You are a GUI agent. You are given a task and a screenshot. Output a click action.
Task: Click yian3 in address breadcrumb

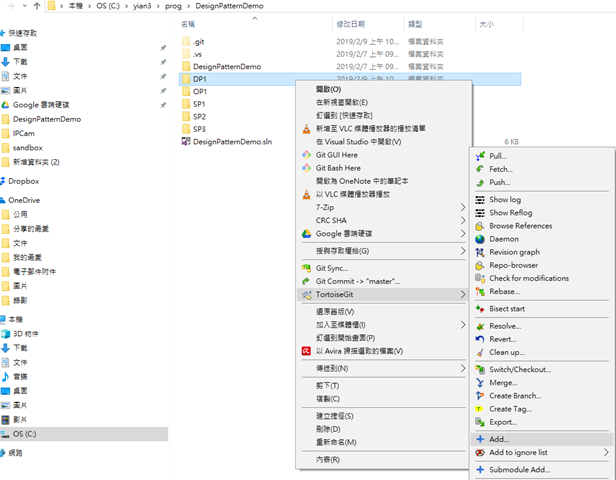click(142, 6)
